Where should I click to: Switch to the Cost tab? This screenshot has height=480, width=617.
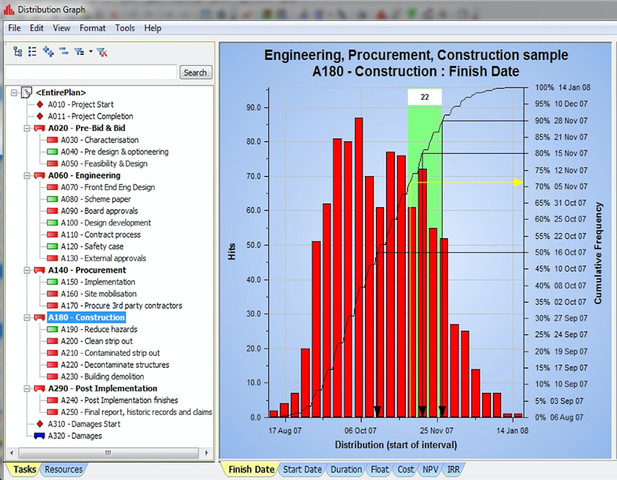click(405, 469)
